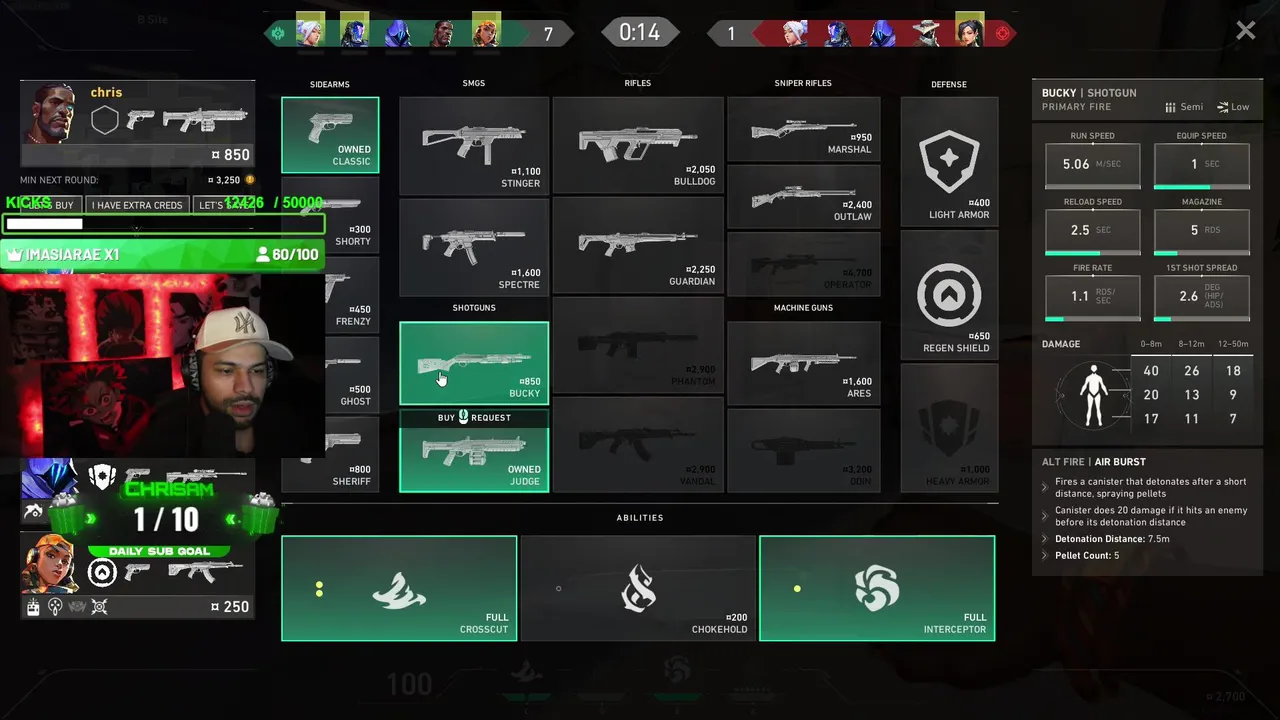Click the Reload Speed stat box

click(1093, 232)
